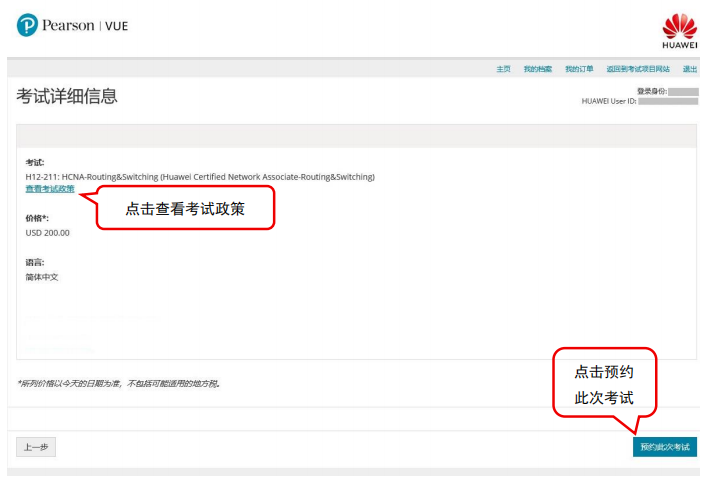Click the H12-211 HCNA-Routing&Switching exam name
The image size is (725, 481).
tap(200, 177)
